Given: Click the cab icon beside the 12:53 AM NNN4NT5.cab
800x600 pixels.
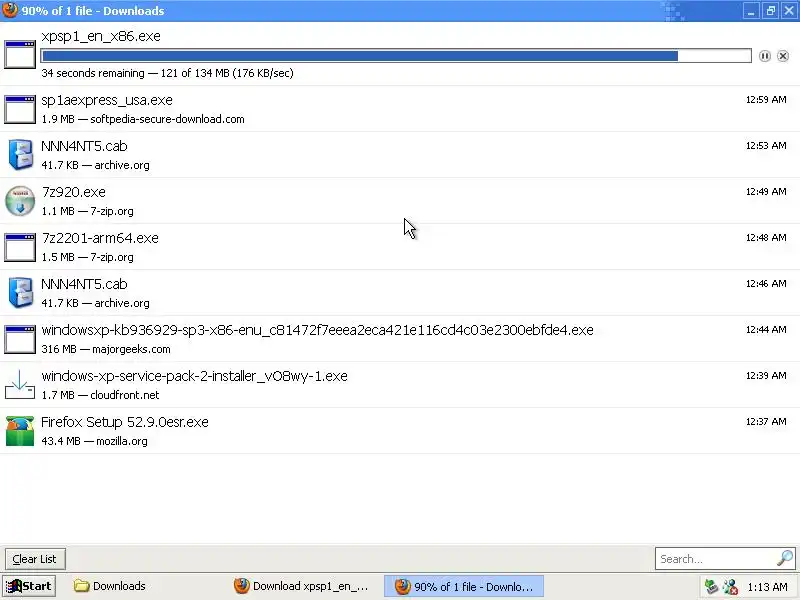Looking at the screenshot, I should (x=20, y=155).
